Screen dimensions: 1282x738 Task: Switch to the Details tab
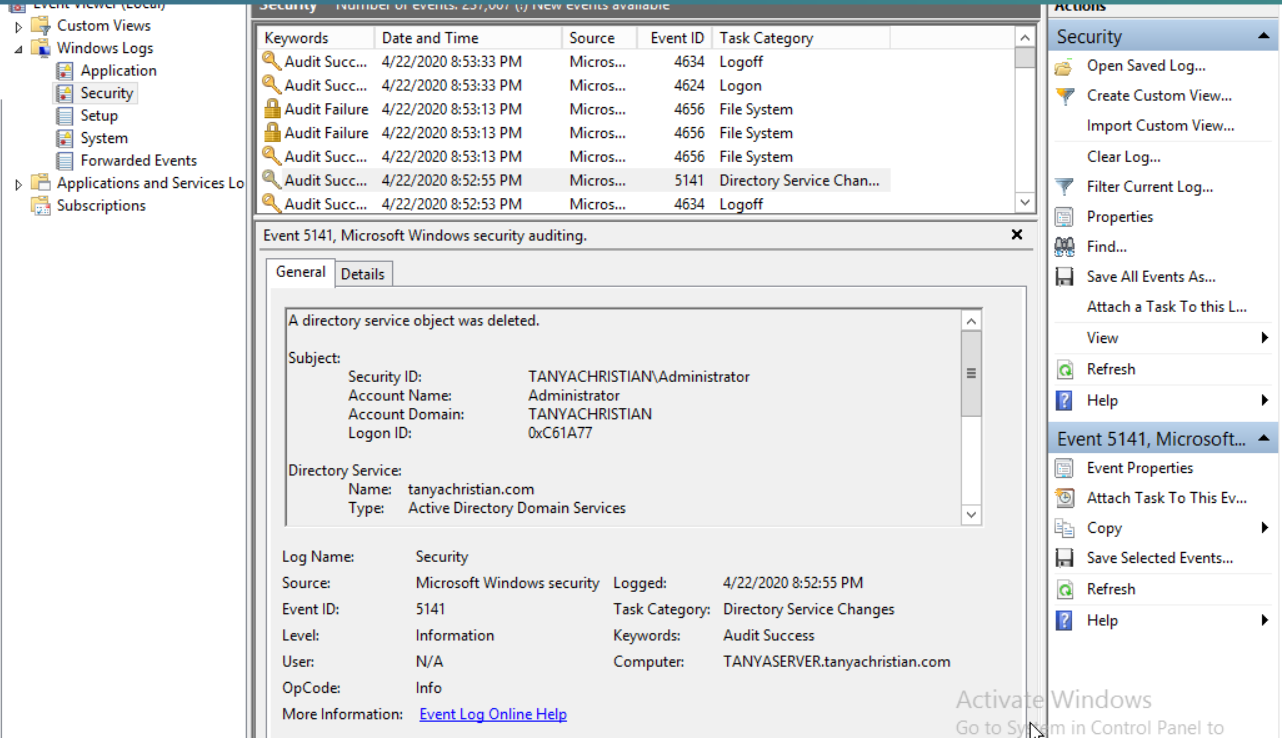click(x=362, y=274)
